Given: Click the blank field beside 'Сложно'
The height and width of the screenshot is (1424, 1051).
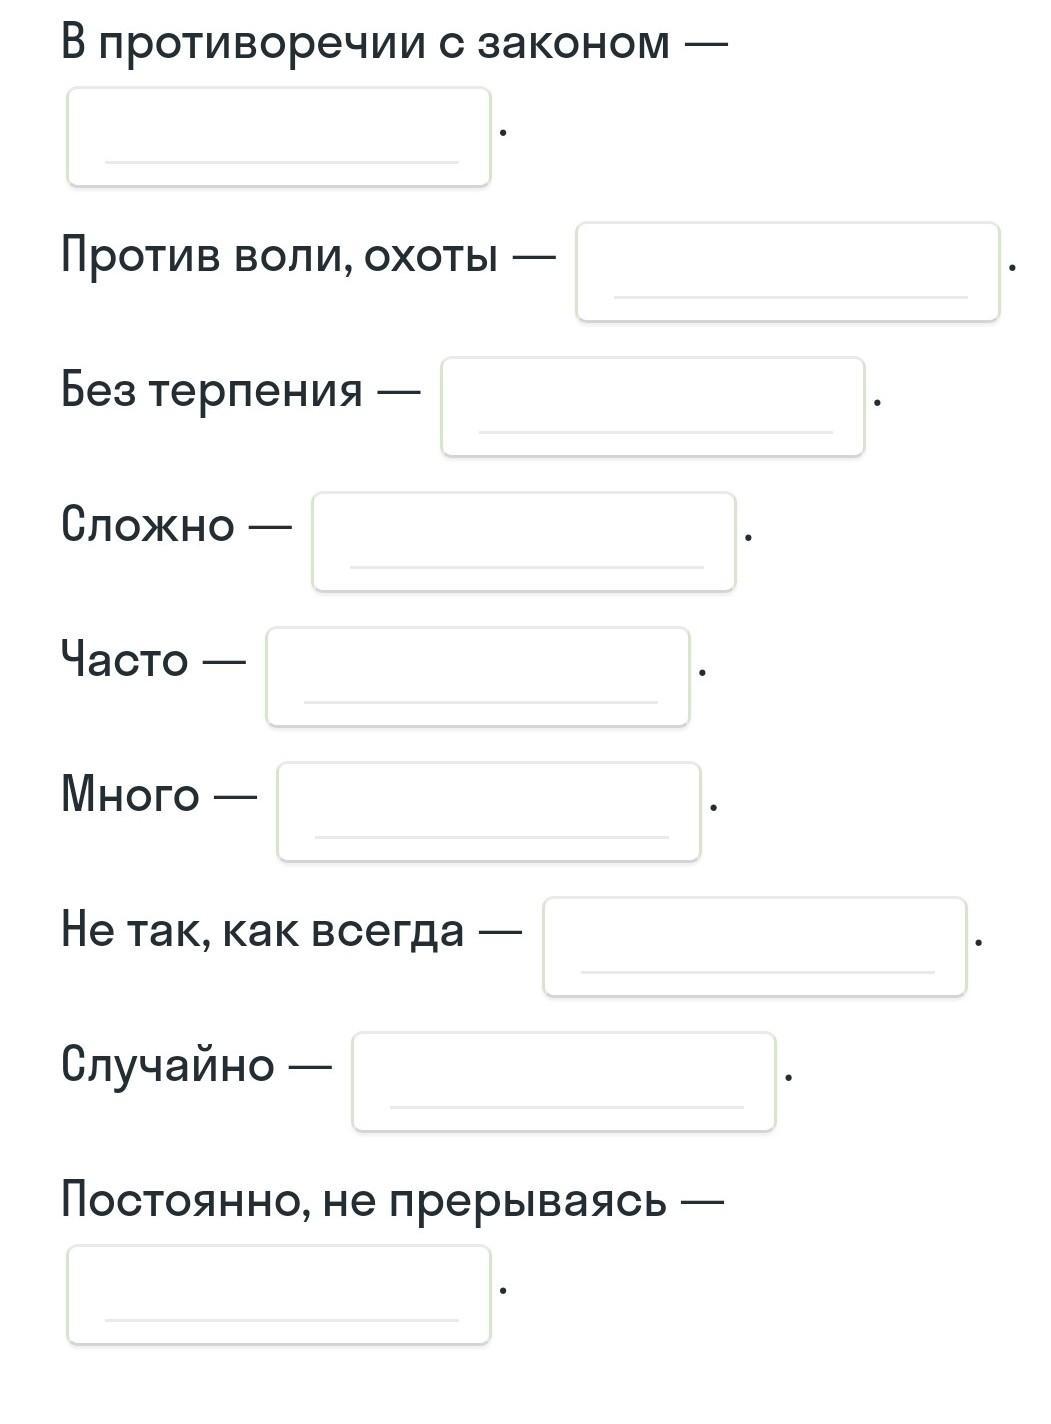Looking at the screenshot, I should click(x=524, y=542).
